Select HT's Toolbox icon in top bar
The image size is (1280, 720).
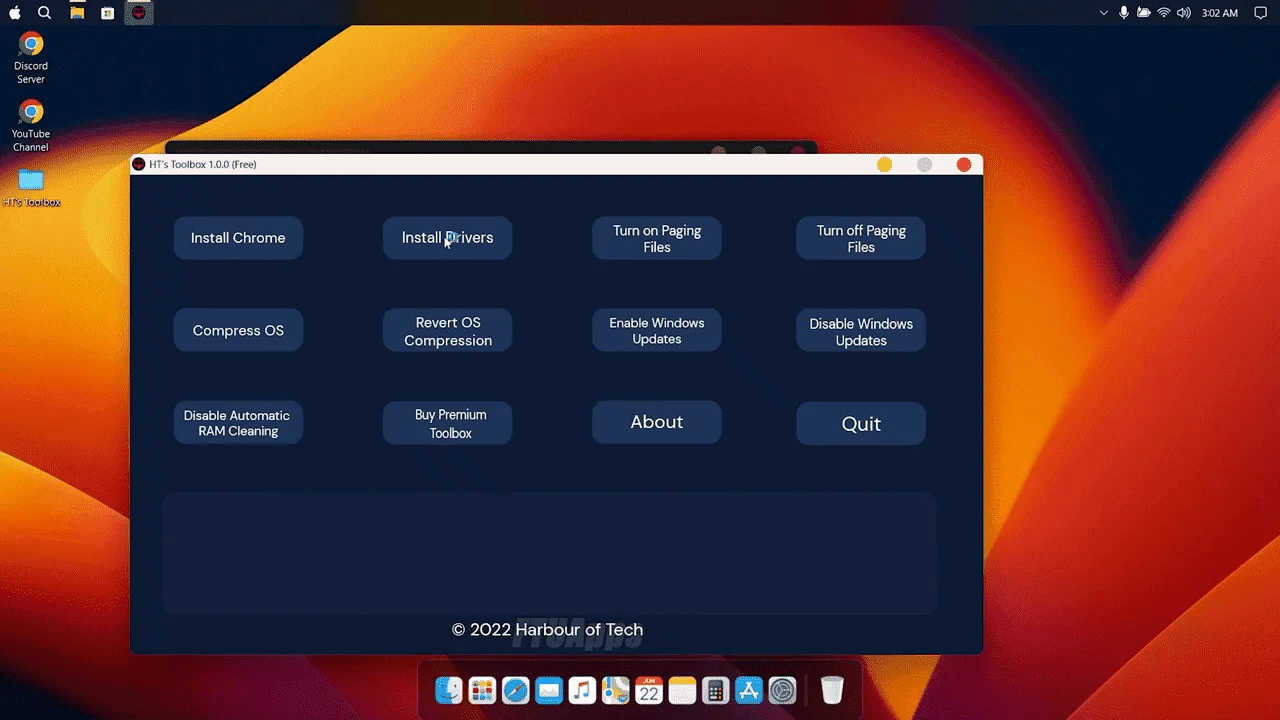pyautogui.click(x=139, y=13)
